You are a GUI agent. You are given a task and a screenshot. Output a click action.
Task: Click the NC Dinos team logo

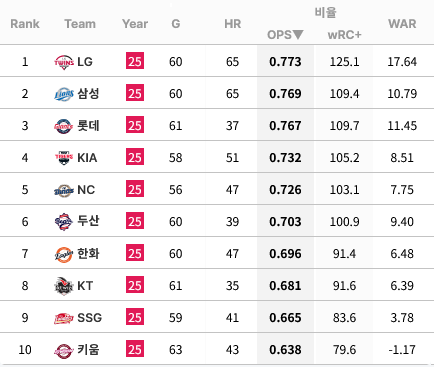[64, 190]
